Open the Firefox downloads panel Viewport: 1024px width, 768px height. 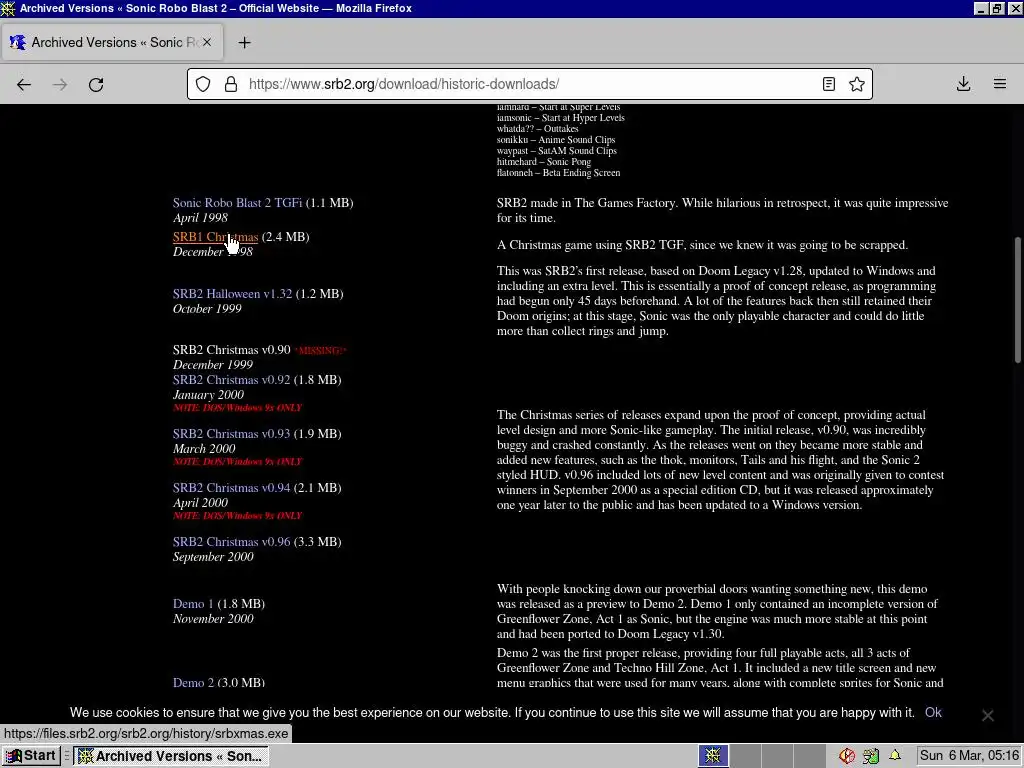click(963, 84)
